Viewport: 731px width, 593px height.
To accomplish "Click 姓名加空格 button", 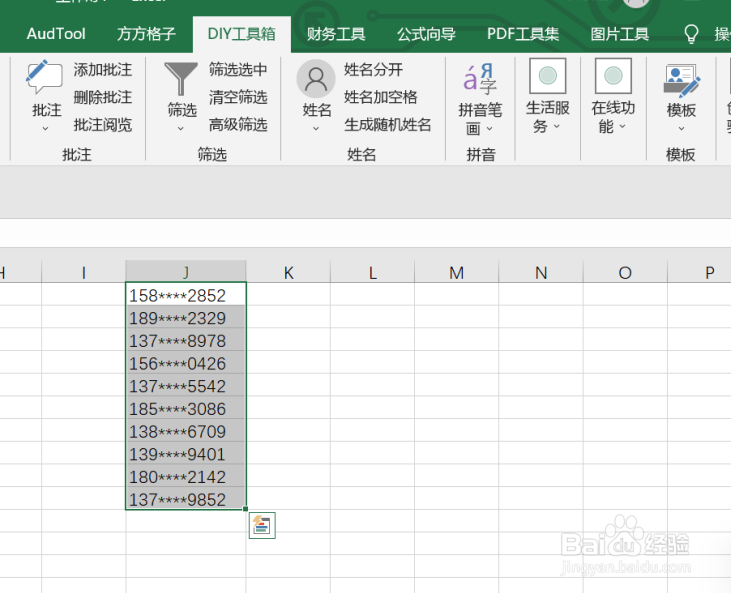I will [x=380, y=97].
